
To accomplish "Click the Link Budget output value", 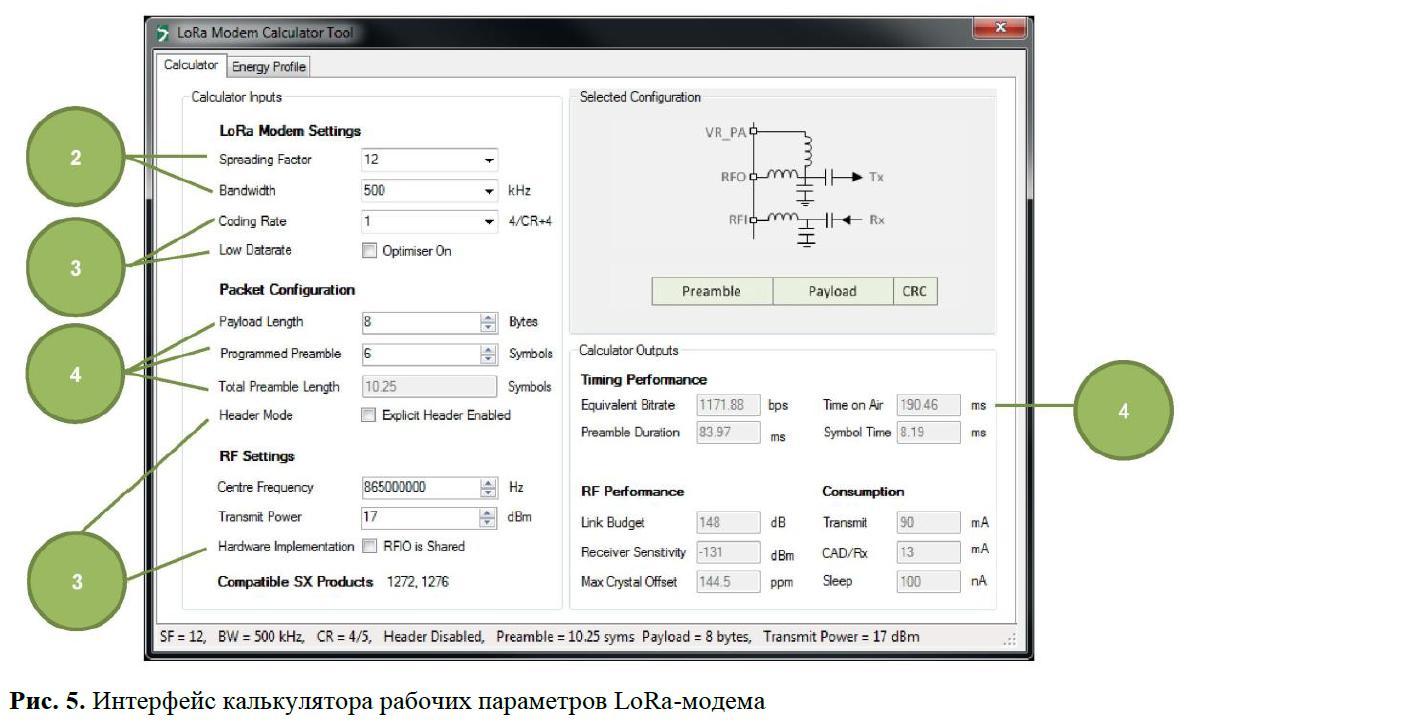I will [728, 523].
